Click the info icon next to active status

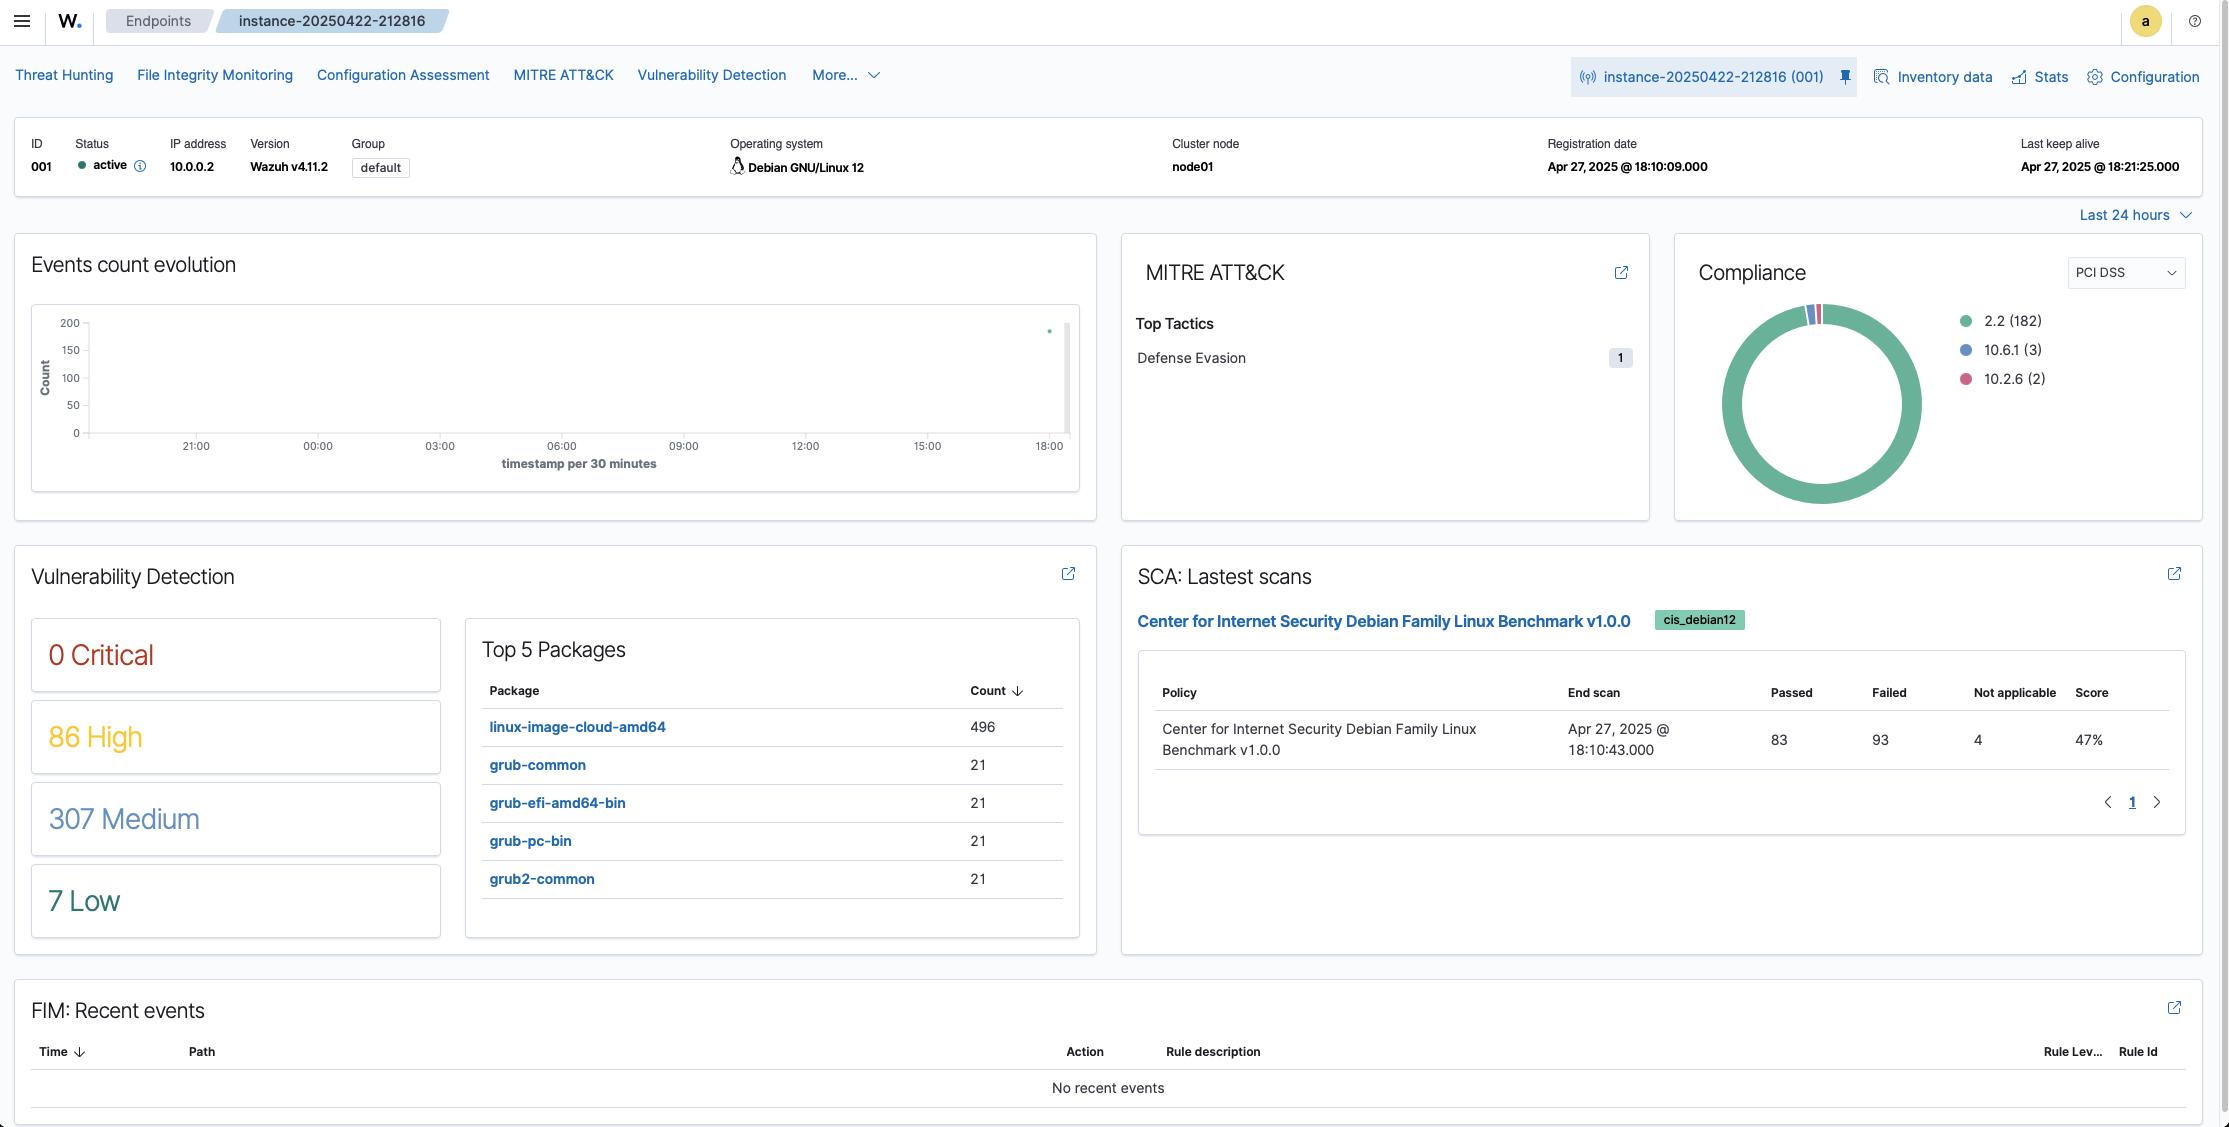tap(140, 166)
